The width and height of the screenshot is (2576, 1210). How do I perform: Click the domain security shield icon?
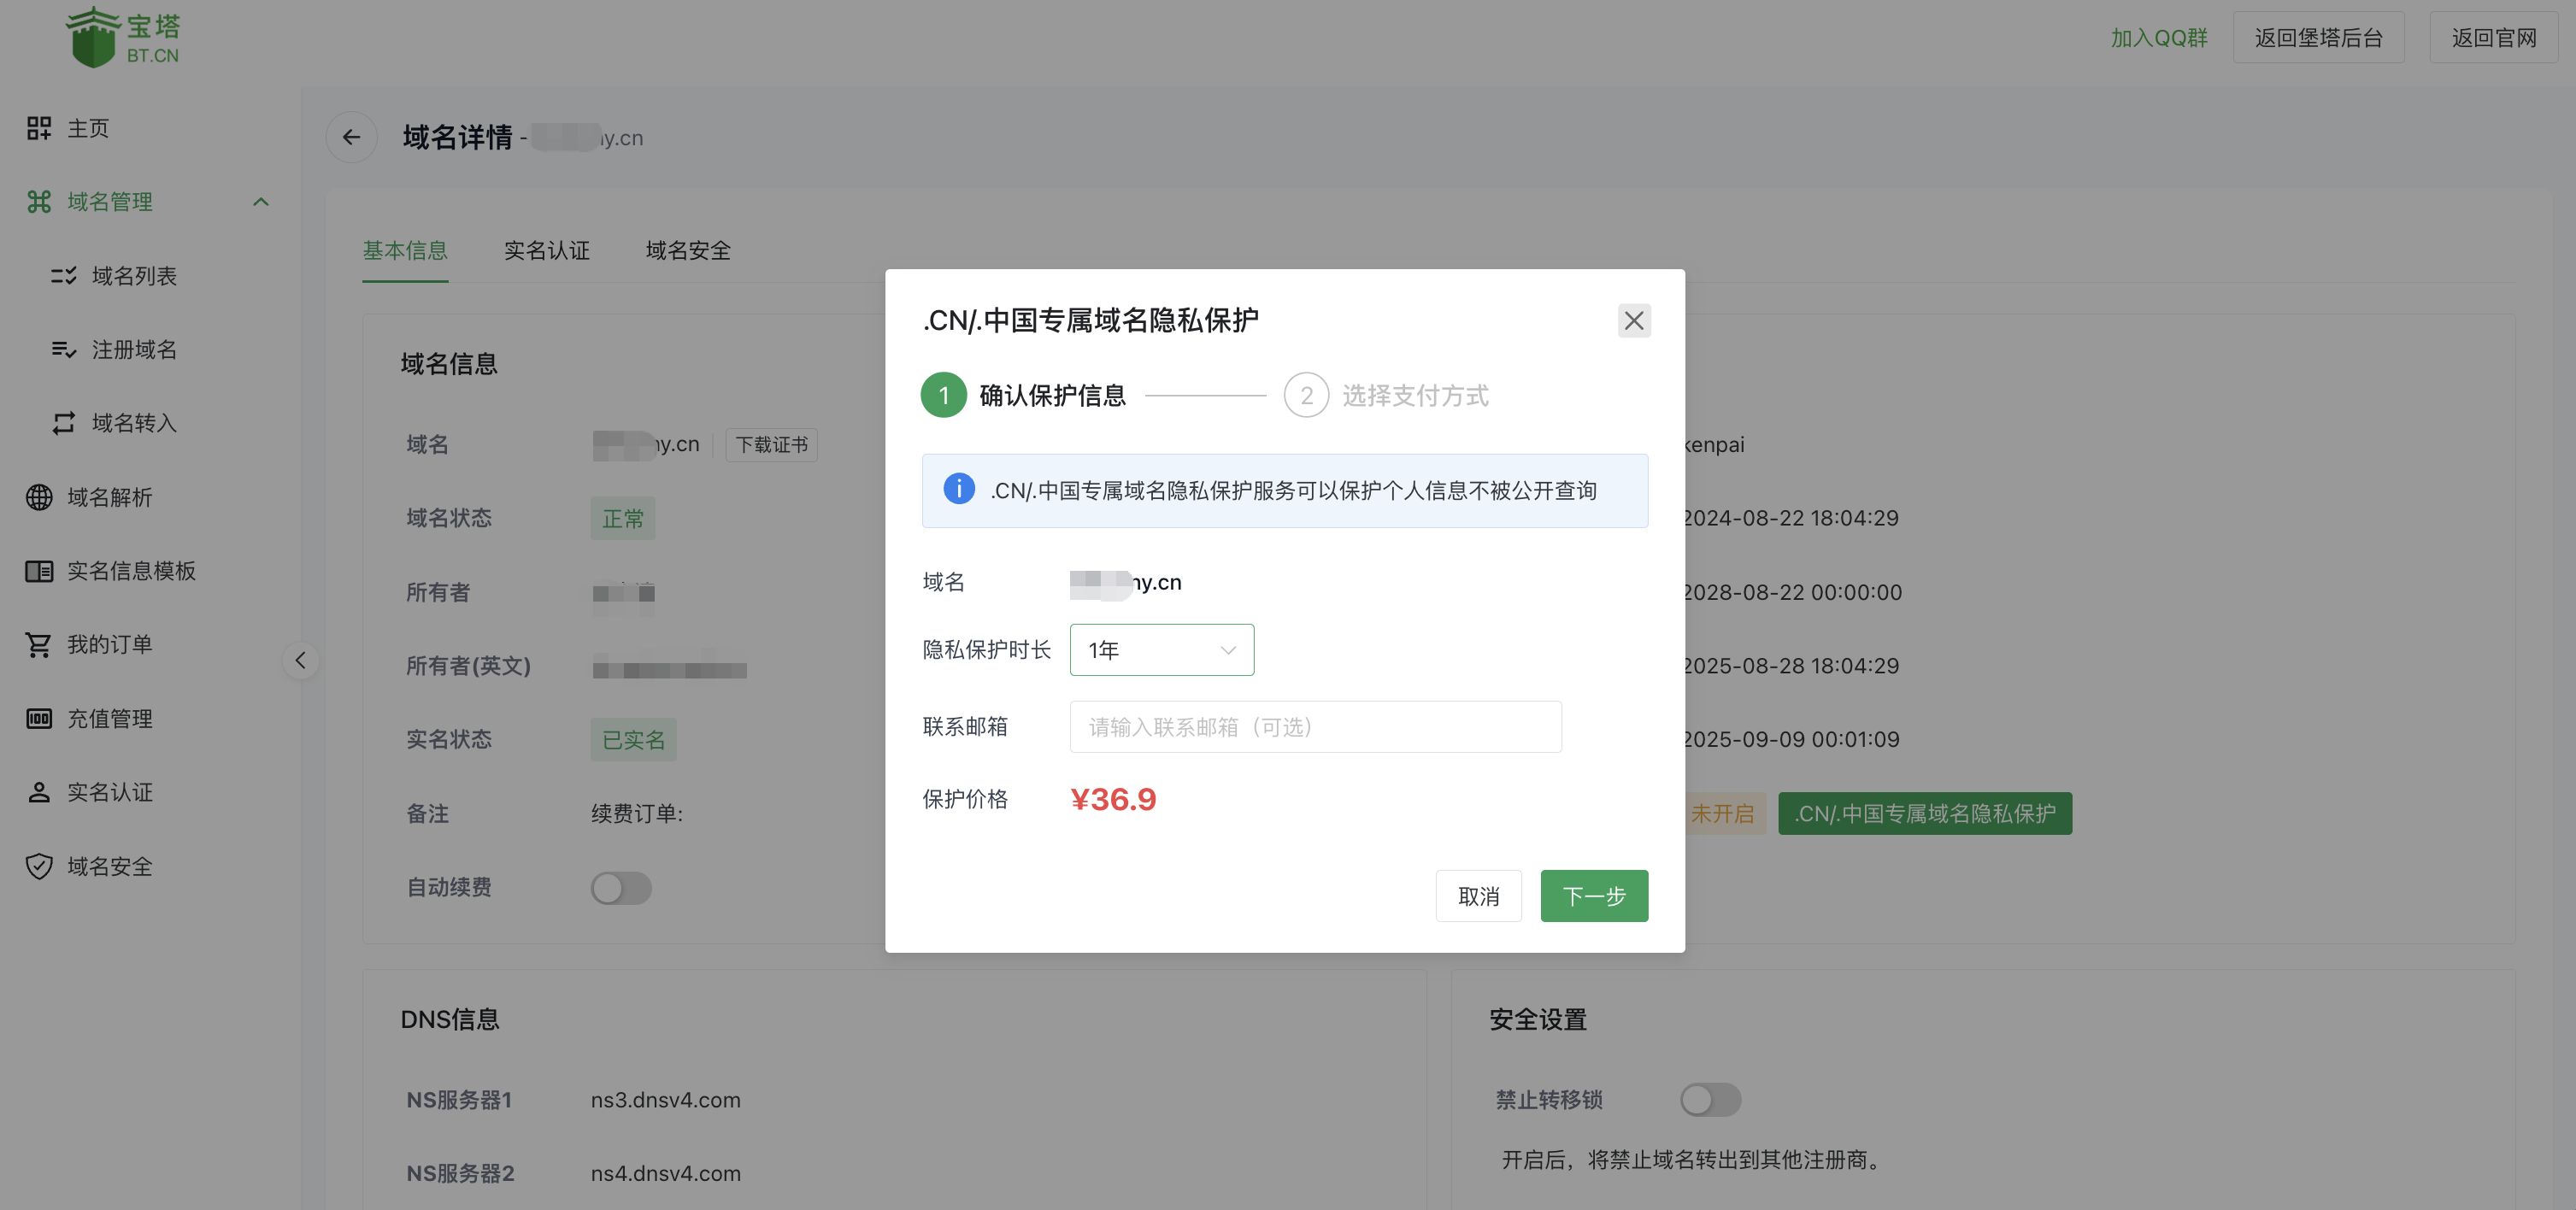point(39,866)
